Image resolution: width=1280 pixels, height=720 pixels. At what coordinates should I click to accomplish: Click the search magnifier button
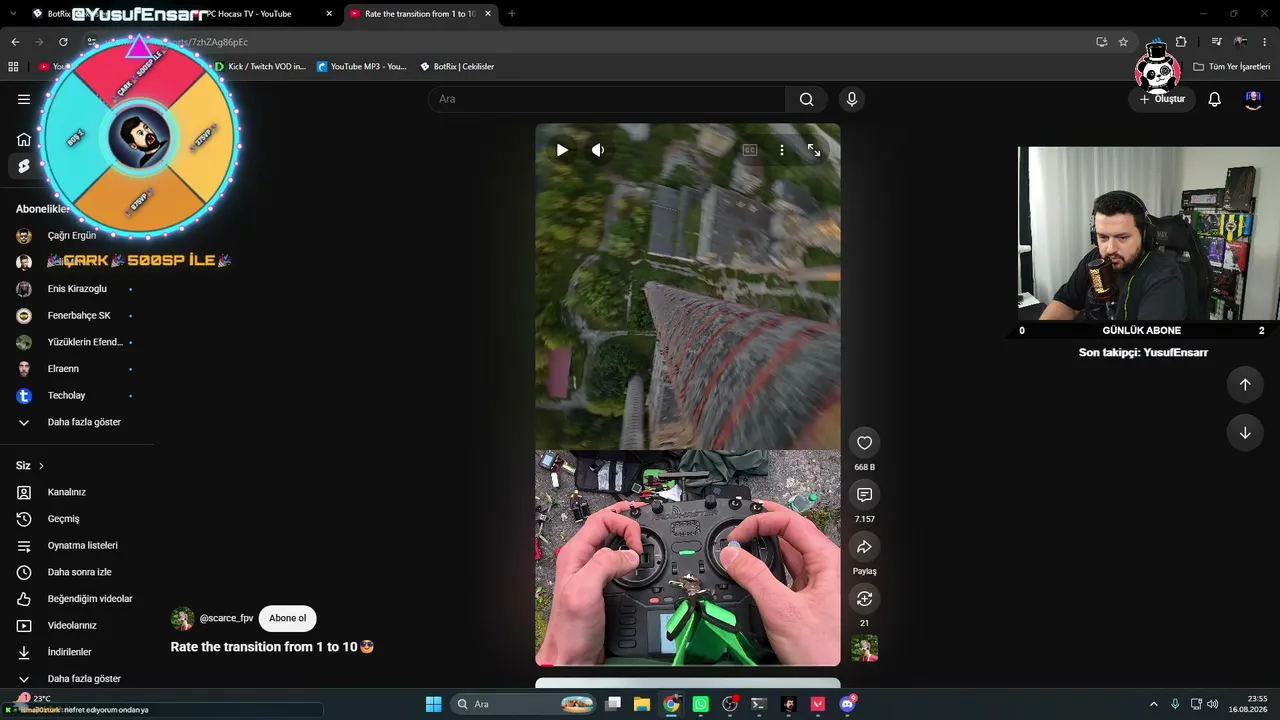[806, 99]
